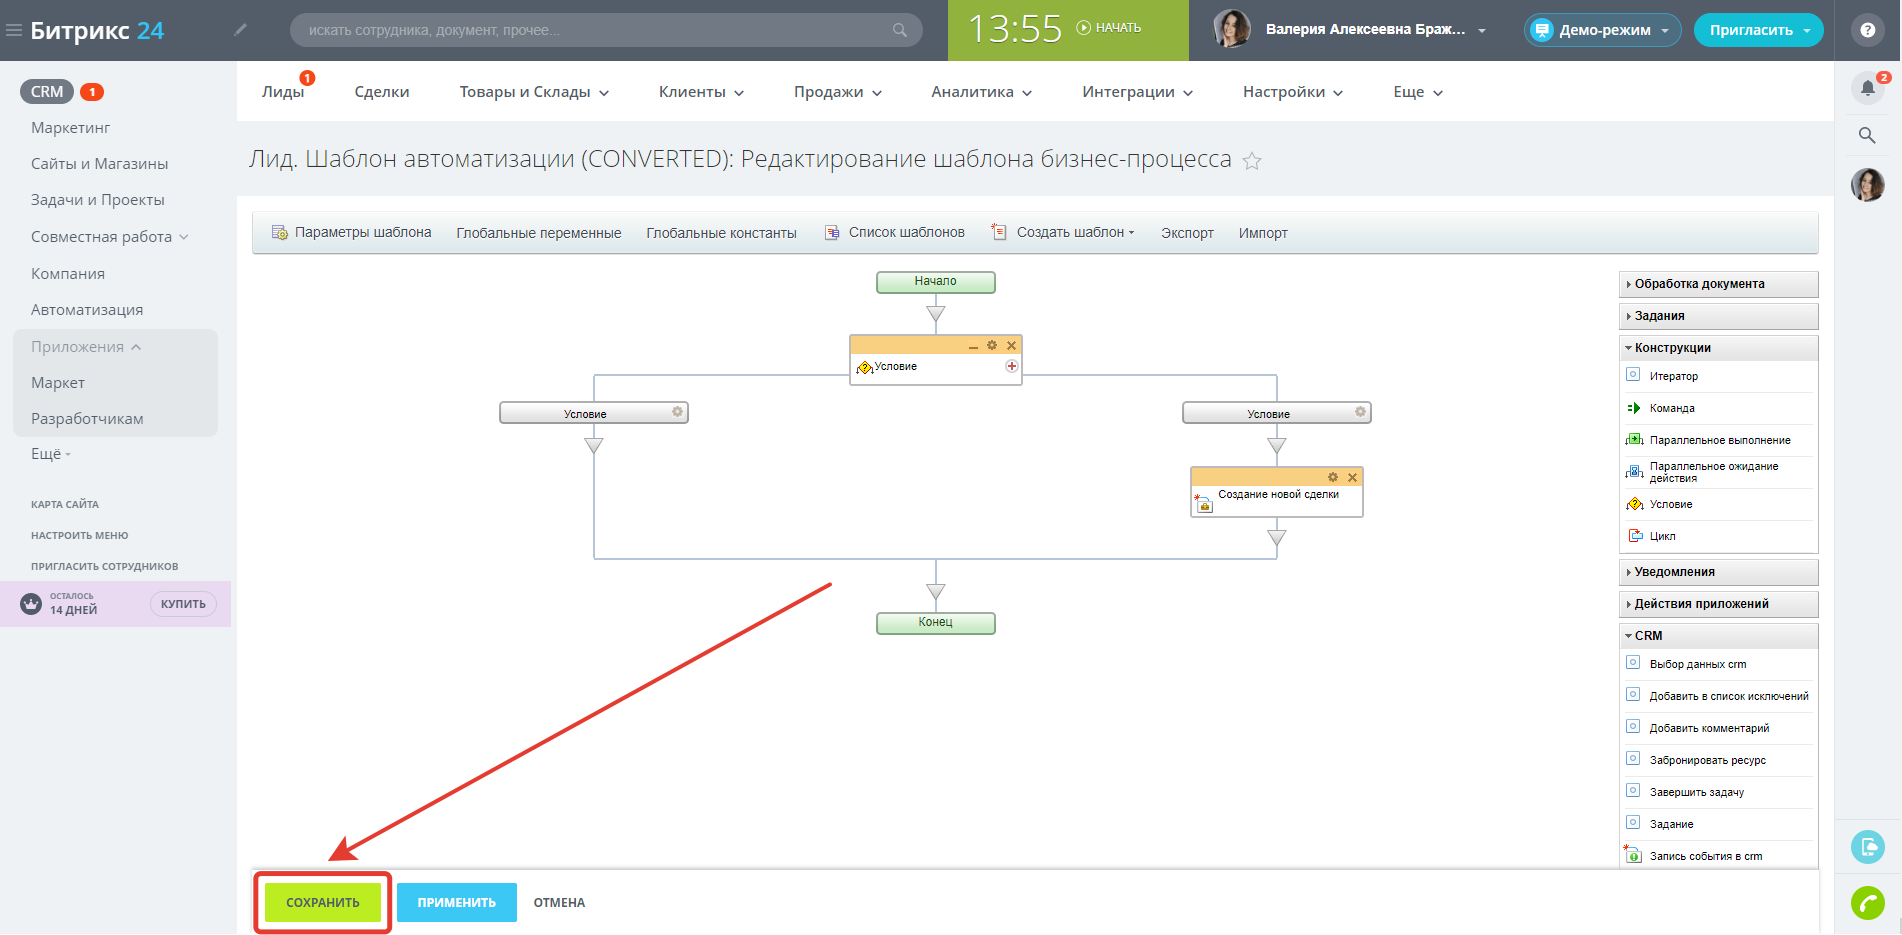Click the green phone call icon

coord(1867,902)
